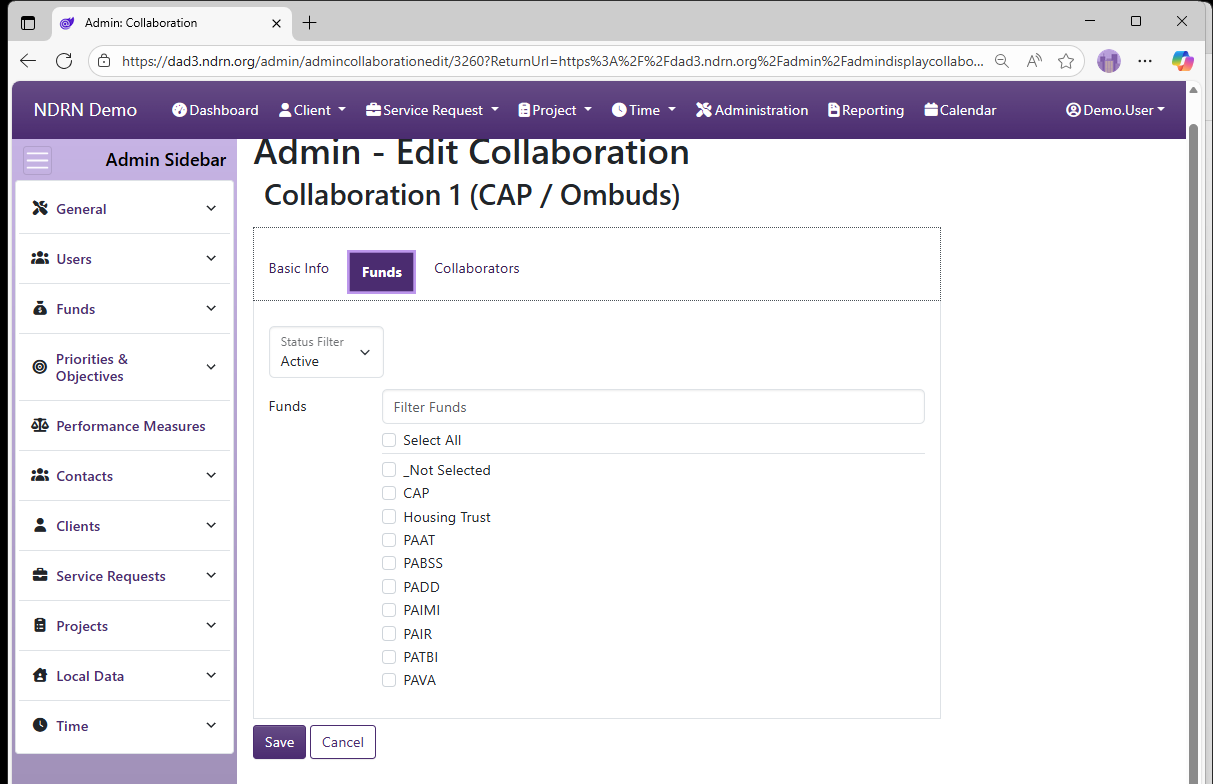
Task: Select the Funds tab
Action: coord(382,272)
